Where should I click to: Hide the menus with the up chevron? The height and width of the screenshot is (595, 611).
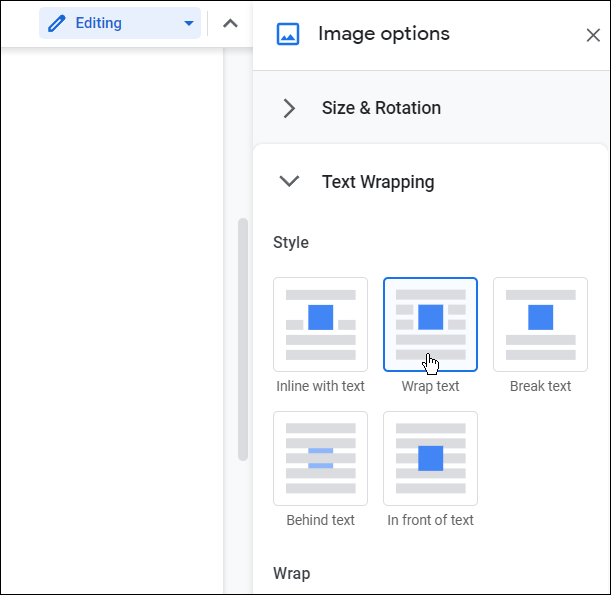[230, 23]
